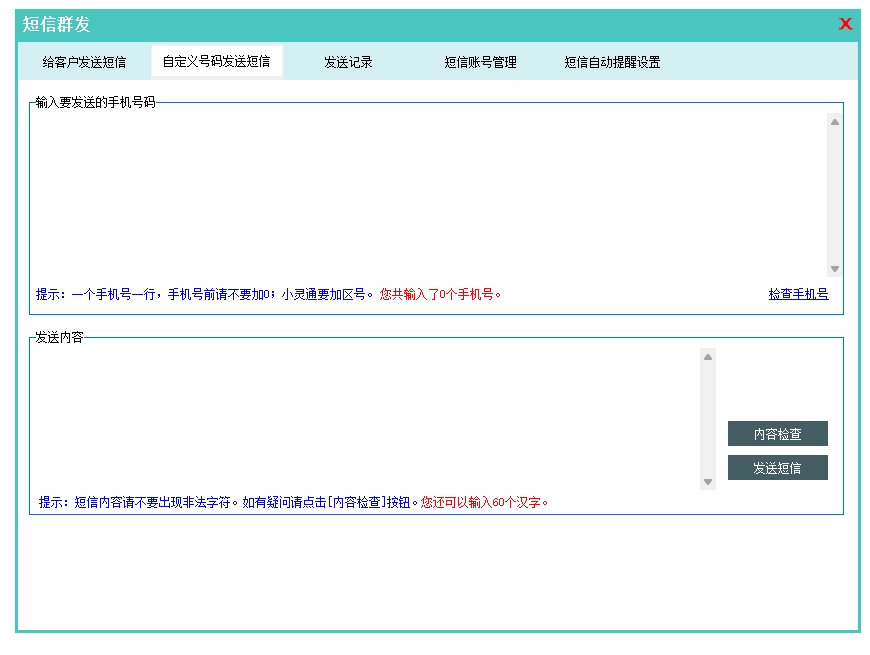Click the message box scroll-down arrow
This screenshot has height=655, width=870.
coord(708,482)
